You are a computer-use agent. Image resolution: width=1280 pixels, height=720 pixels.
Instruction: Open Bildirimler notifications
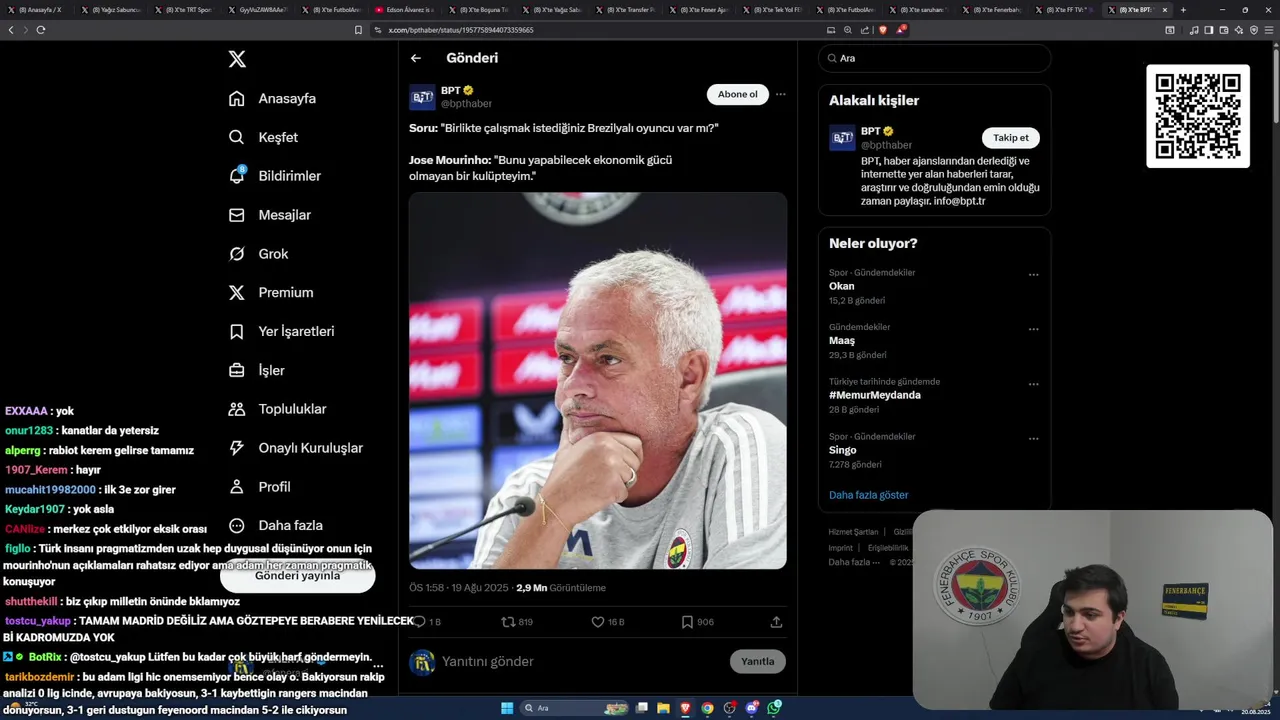tap(275, 176)
